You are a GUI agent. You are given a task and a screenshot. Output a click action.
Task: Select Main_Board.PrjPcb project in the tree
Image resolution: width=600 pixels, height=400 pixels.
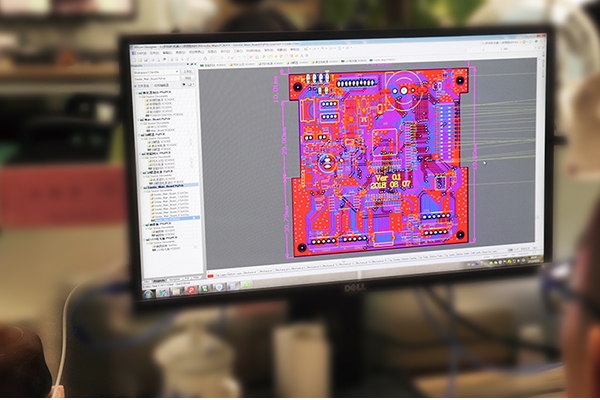coord(157,119)
